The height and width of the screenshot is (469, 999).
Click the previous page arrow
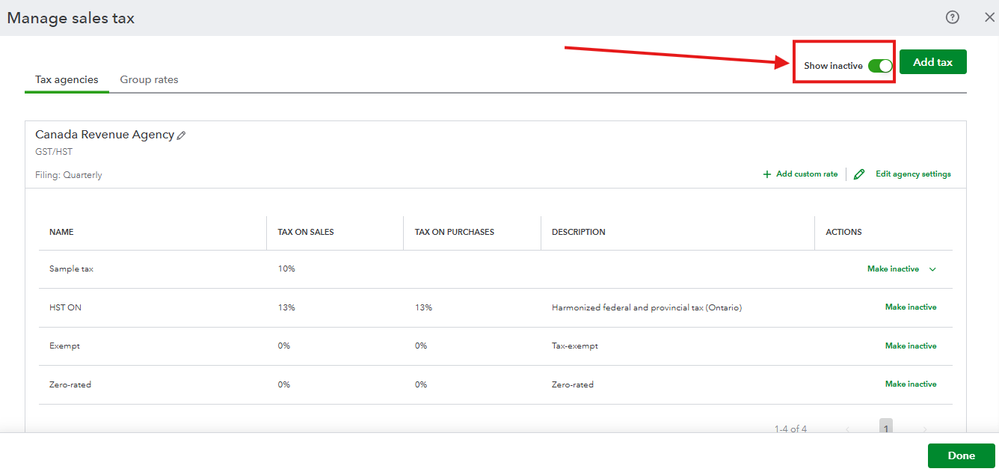(847, 429)
